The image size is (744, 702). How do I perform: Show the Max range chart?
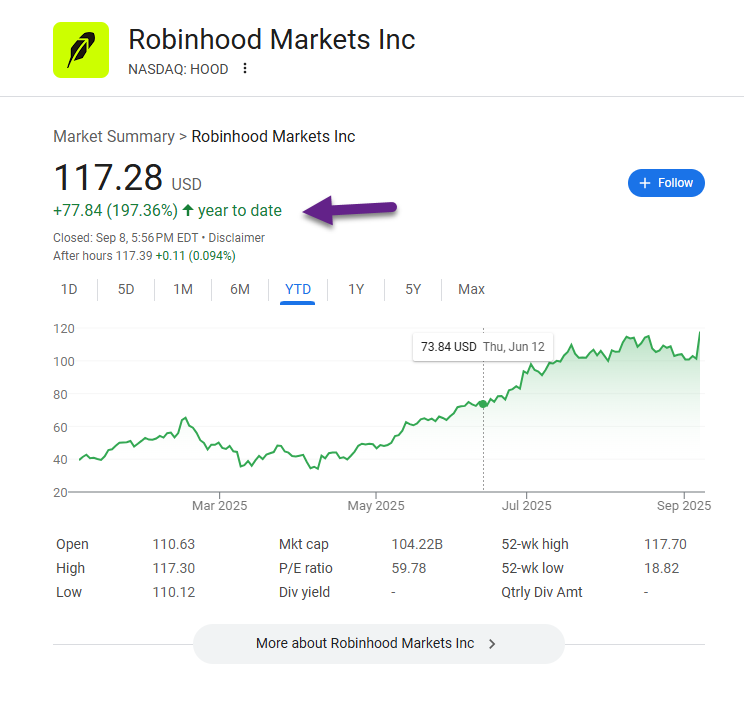tap(471, 289)
